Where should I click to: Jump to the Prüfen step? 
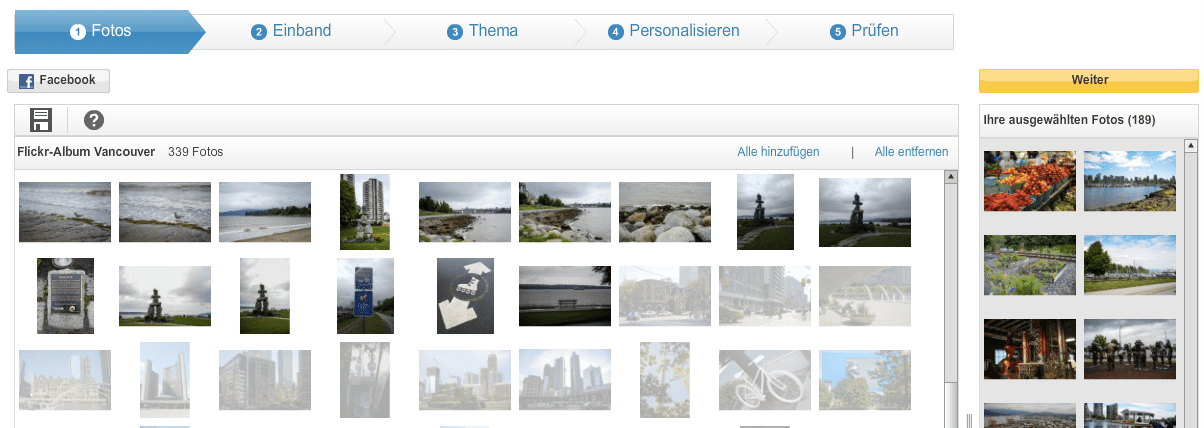click(864, 31)
